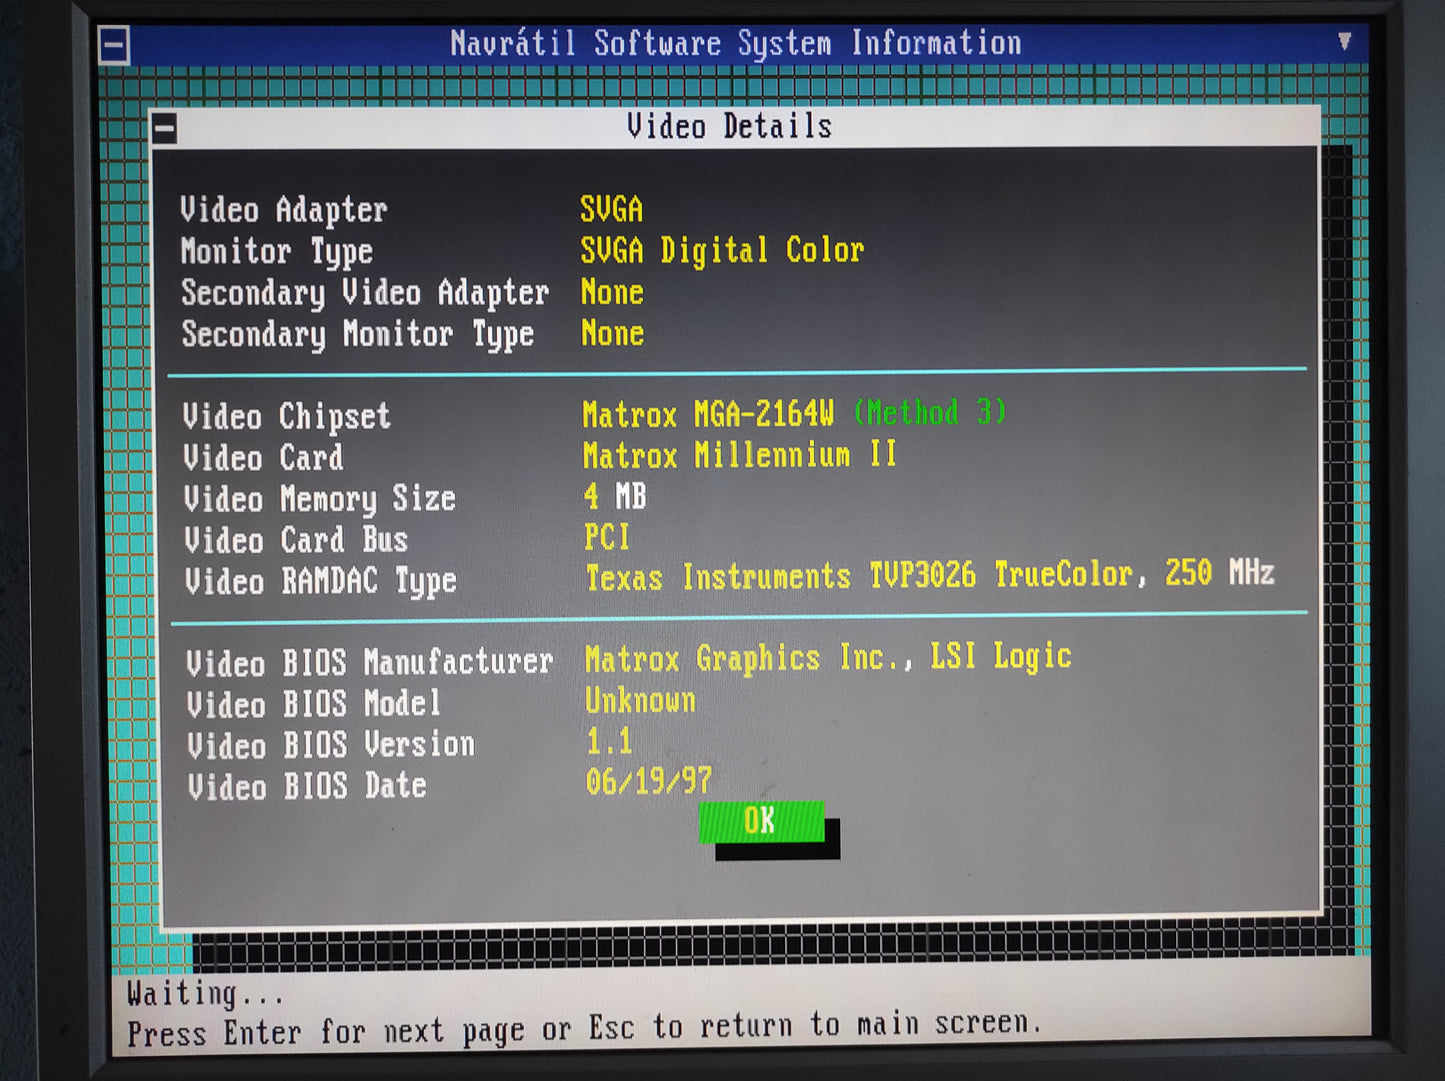The height and width of the screenshot is (1081, 1445).
Task: Click the 'None' value for Secondary Monitor Type
Action: [613, 333]
